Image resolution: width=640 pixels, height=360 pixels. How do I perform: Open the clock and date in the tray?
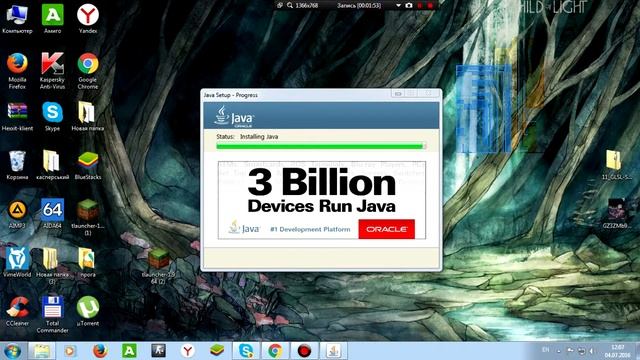coord(617,351)
